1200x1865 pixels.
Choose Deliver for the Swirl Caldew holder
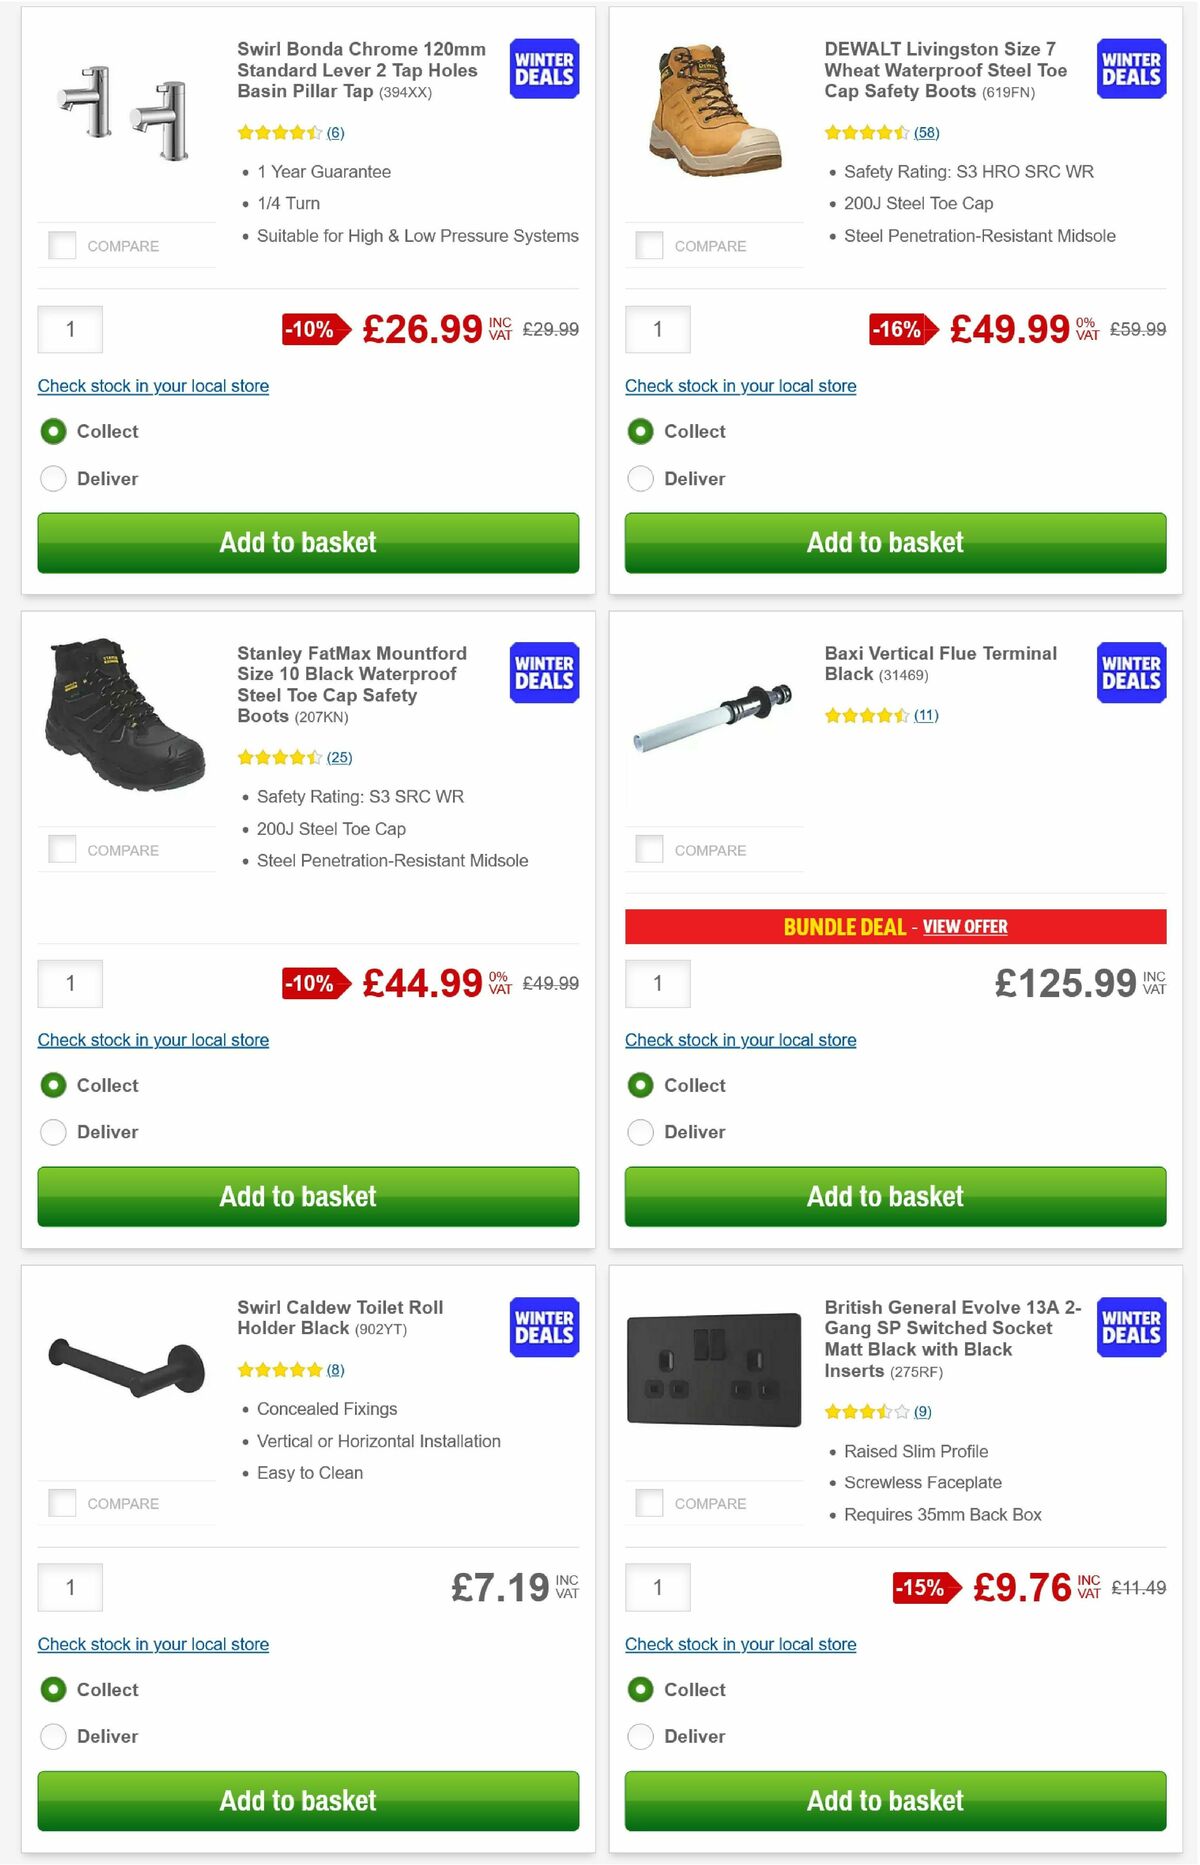(53, 1736)
